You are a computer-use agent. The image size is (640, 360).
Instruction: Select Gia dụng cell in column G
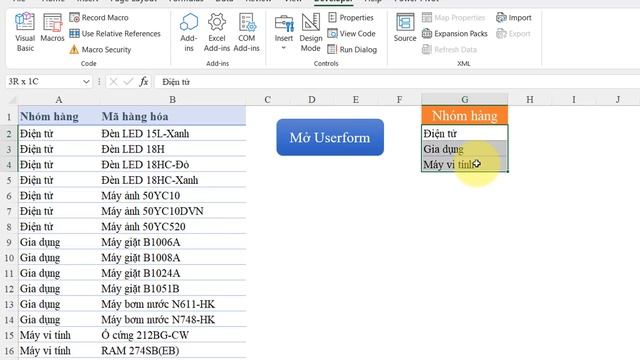[464, 149]
